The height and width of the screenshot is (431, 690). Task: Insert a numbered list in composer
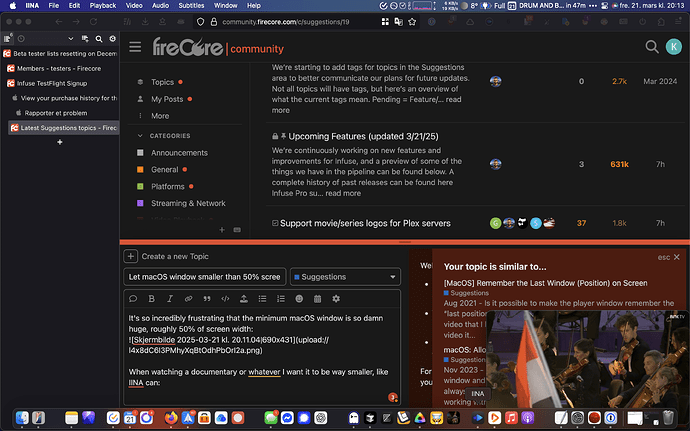tap(281, 299)
